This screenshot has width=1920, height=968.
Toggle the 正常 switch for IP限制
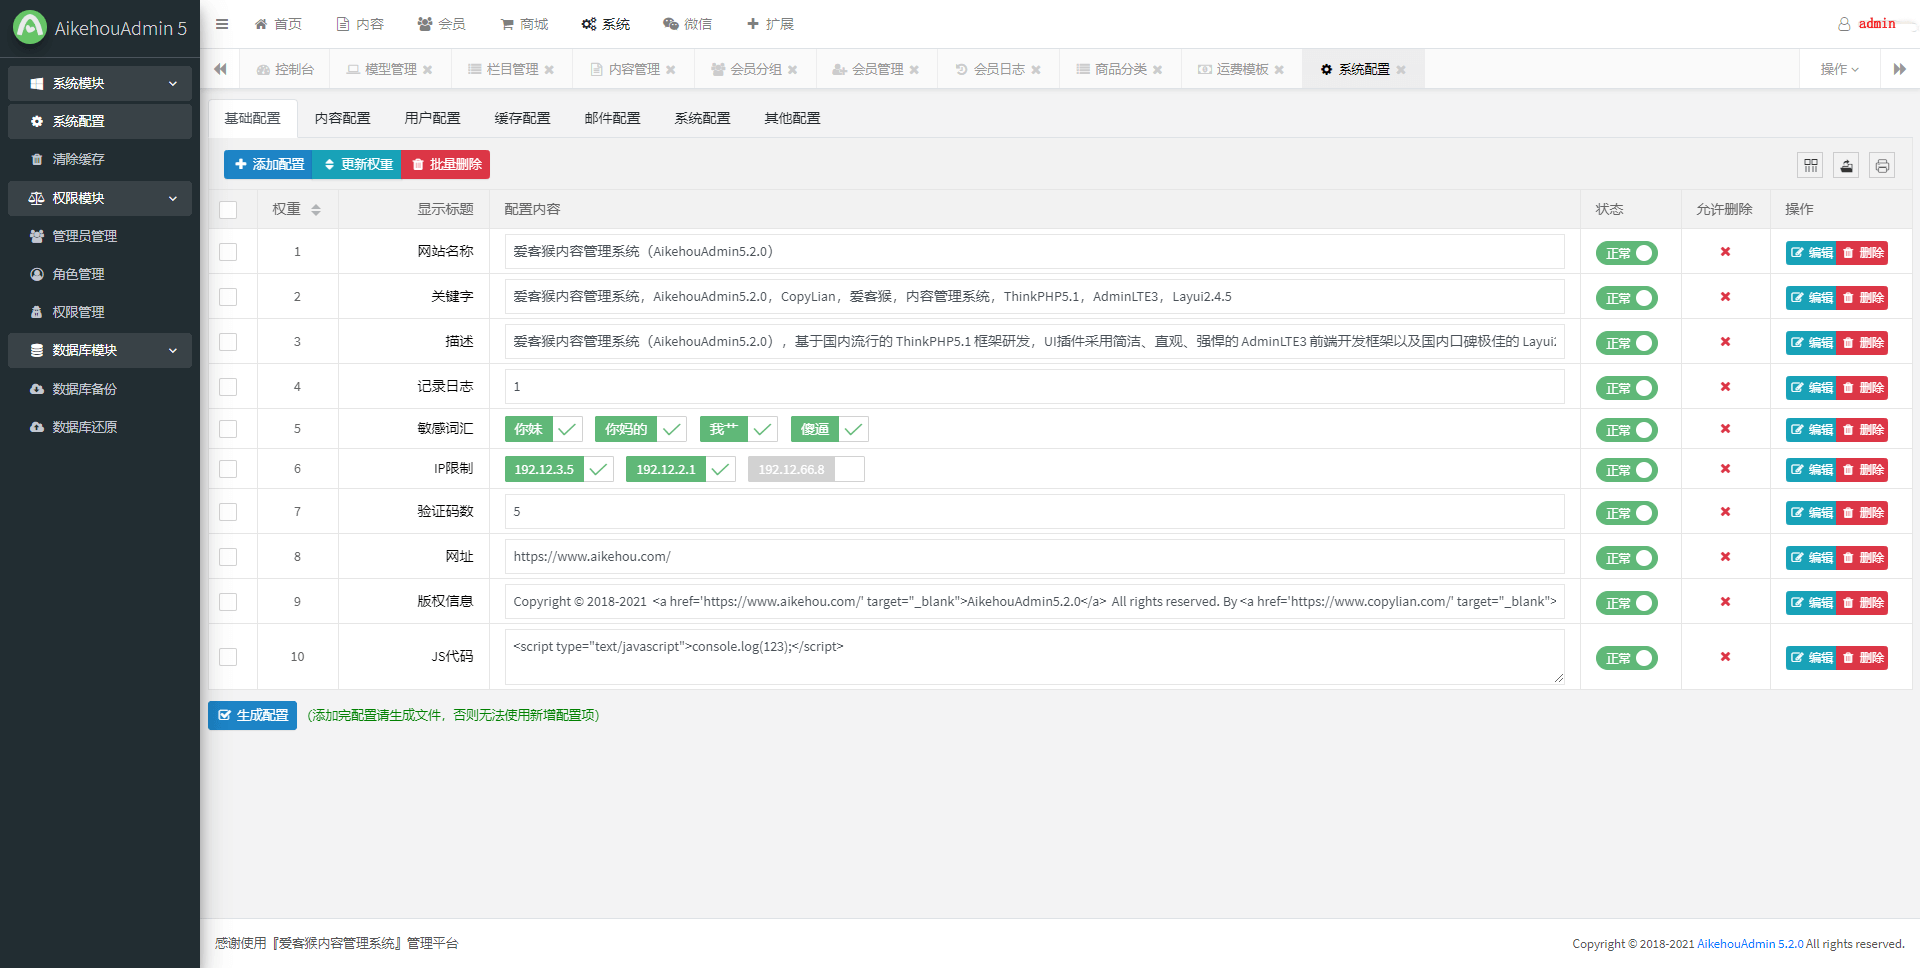(1626, 470)
